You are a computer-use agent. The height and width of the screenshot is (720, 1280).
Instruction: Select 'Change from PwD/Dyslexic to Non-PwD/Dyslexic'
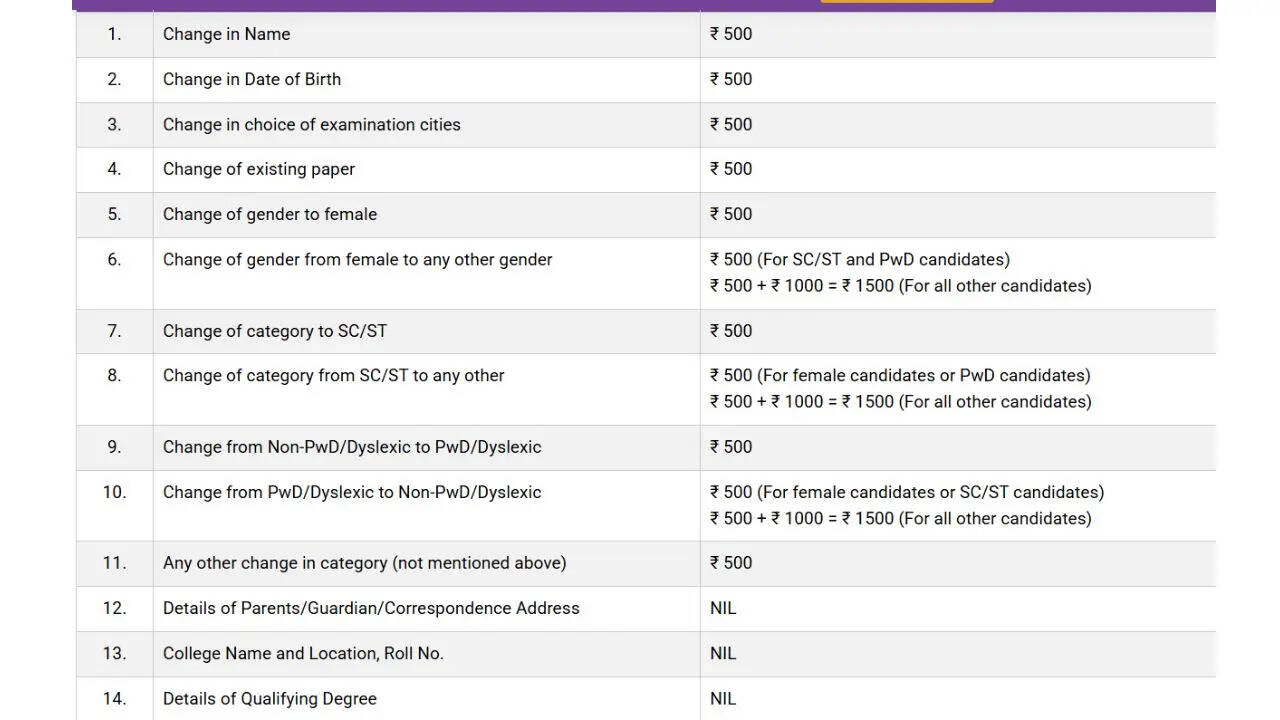tap(352, 492)
